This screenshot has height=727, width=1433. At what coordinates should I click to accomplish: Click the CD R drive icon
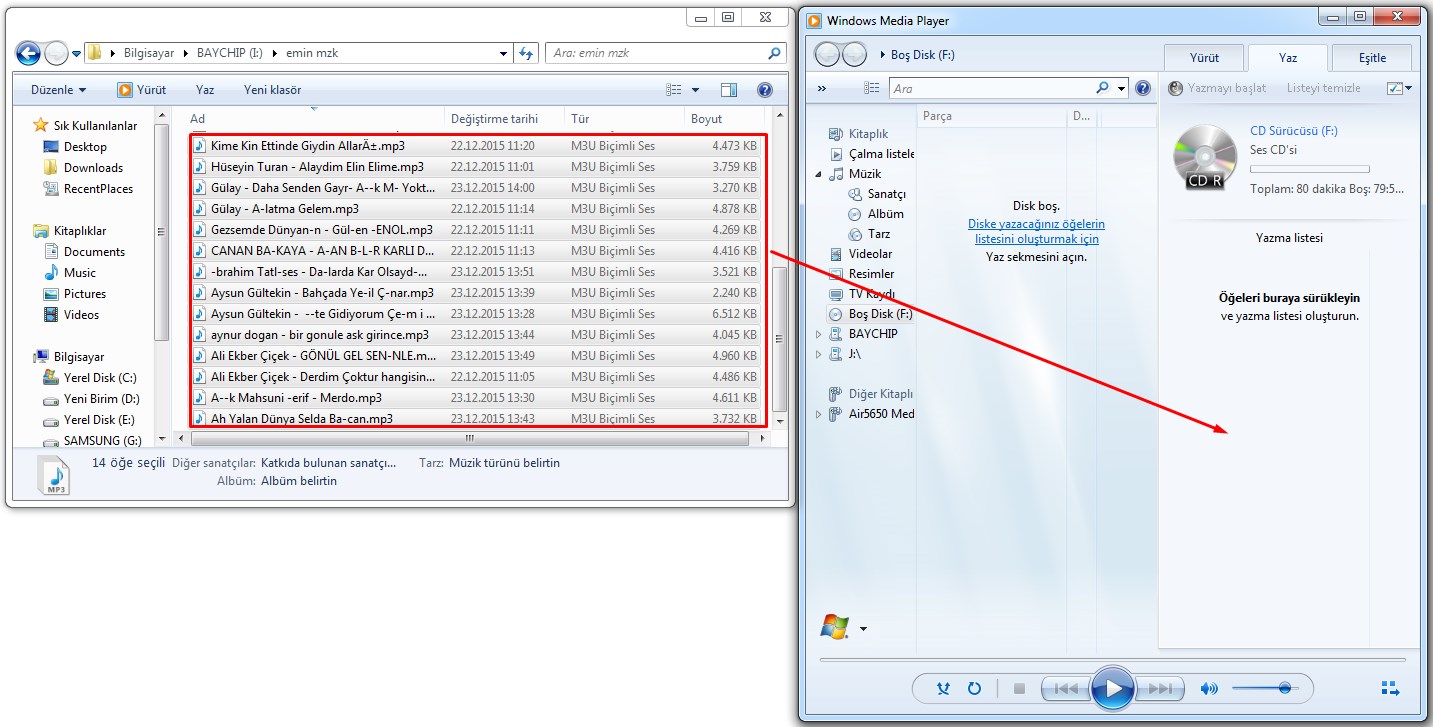(x=1204, y=158)
